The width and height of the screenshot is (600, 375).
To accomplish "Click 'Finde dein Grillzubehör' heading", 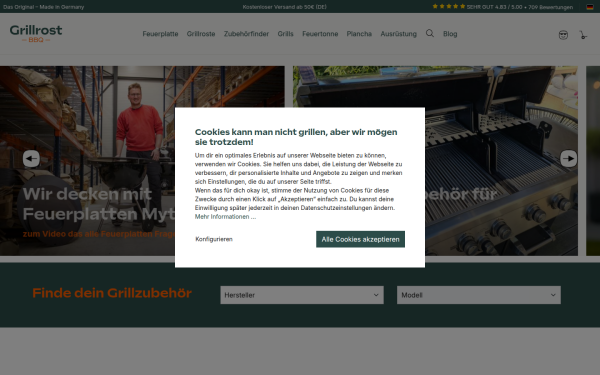I will (112, 293).
